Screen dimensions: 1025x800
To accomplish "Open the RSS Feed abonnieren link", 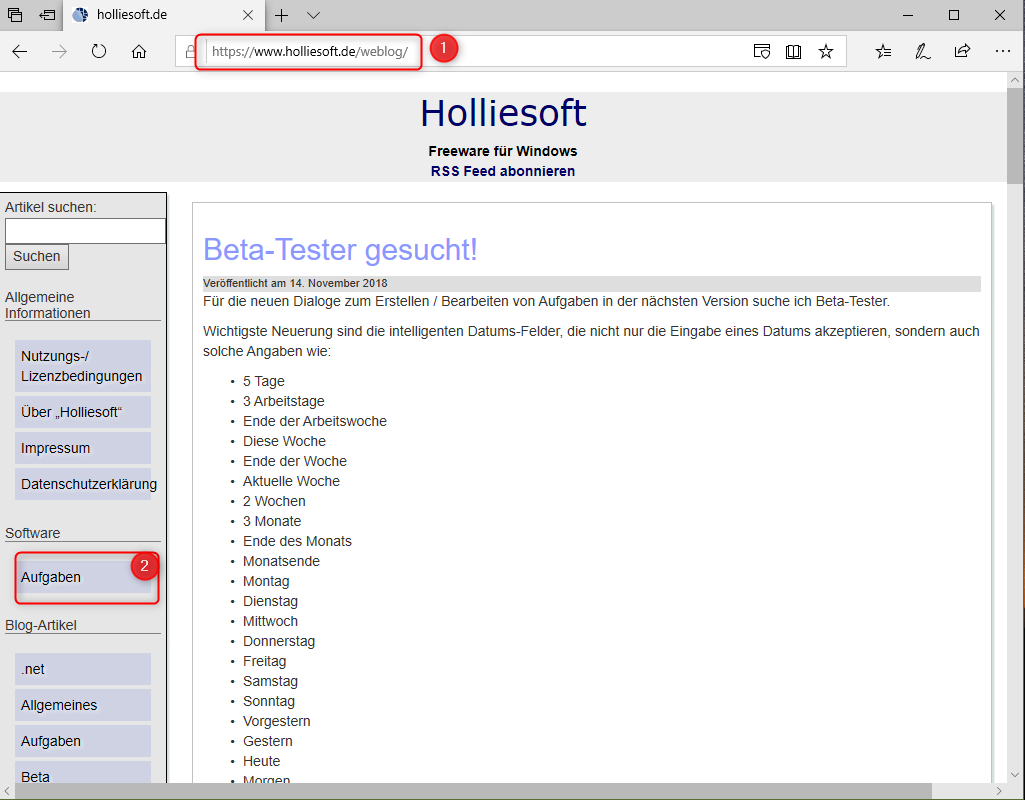I will point(502,171).
